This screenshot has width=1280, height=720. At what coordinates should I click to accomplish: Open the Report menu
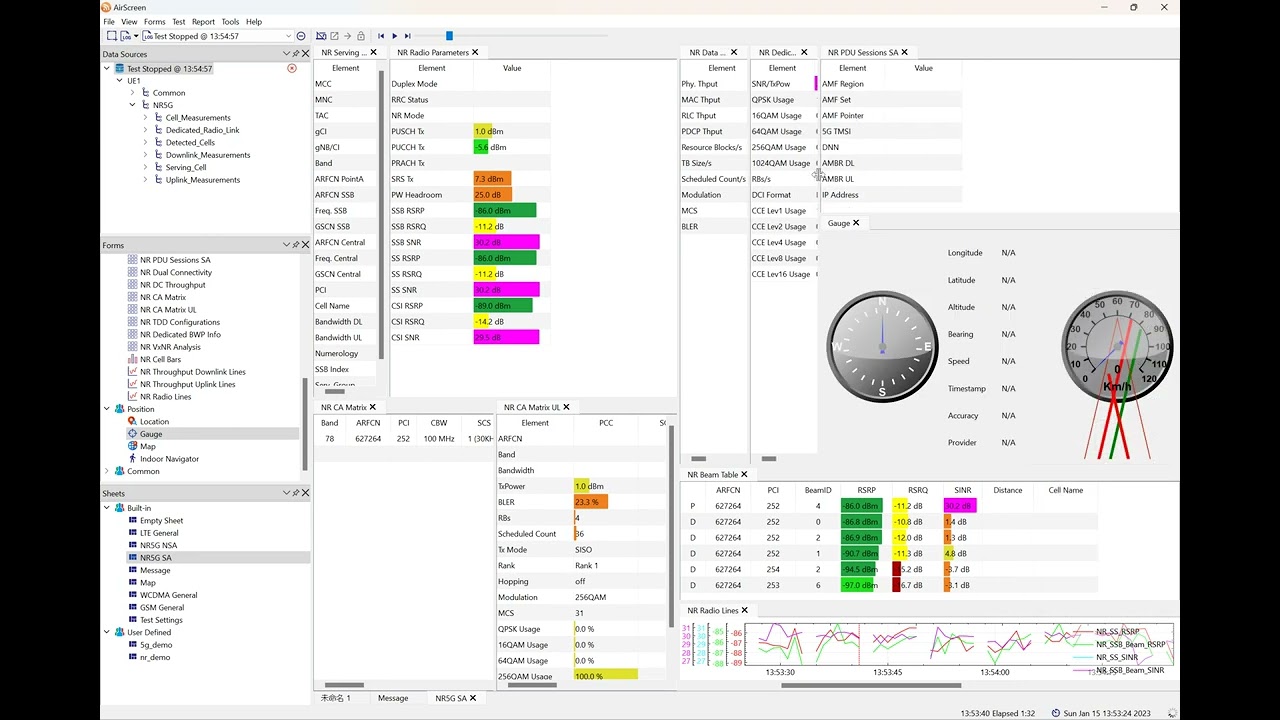203,21
